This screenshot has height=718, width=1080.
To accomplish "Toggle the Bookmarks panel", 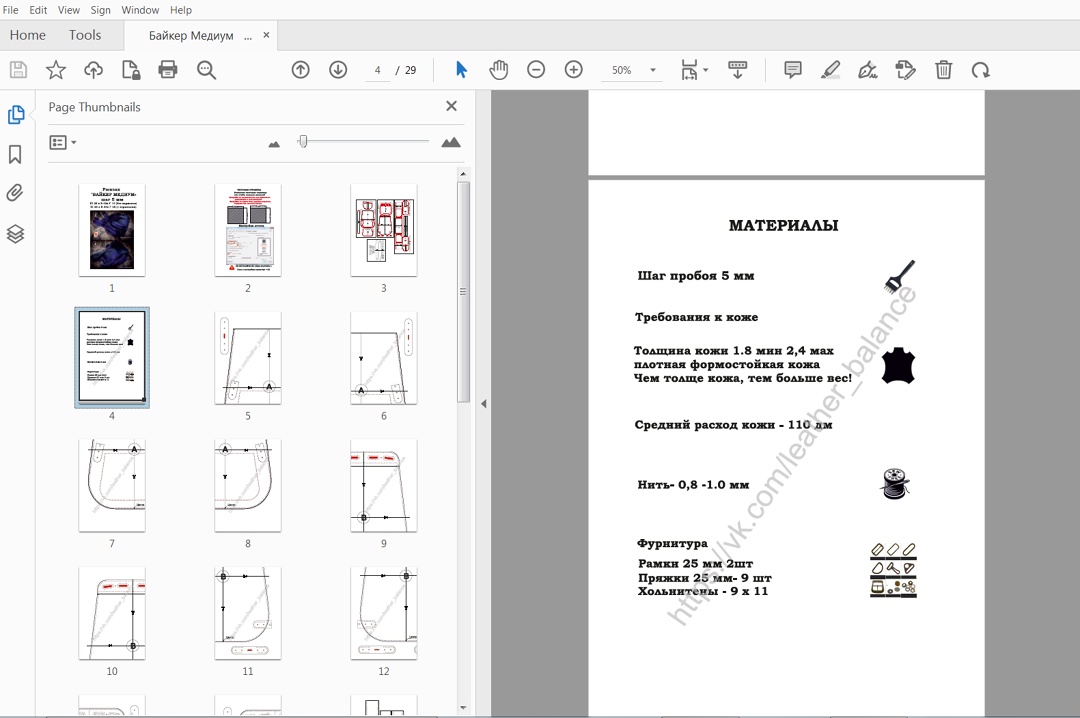I will (16, 154).
